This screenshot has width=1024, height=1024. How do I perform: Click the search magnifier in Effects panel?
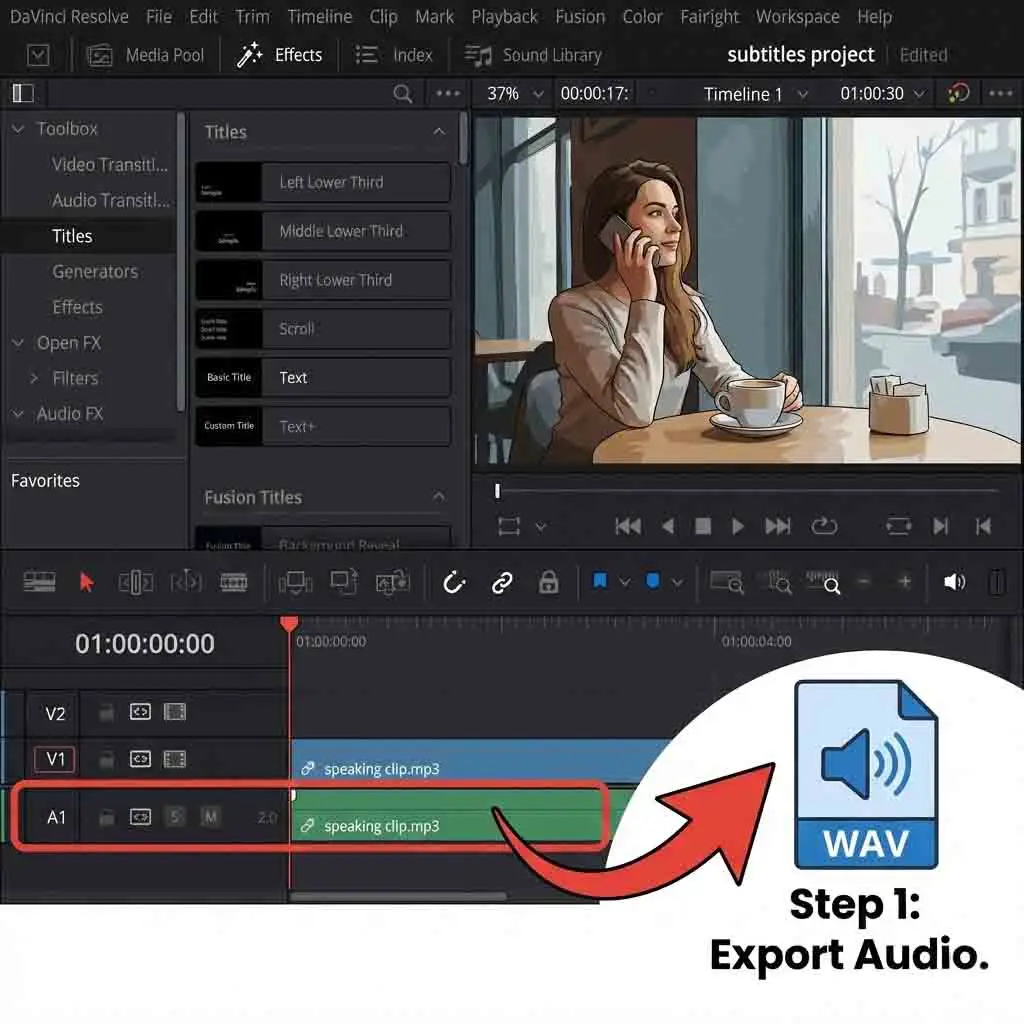(402, 94)
